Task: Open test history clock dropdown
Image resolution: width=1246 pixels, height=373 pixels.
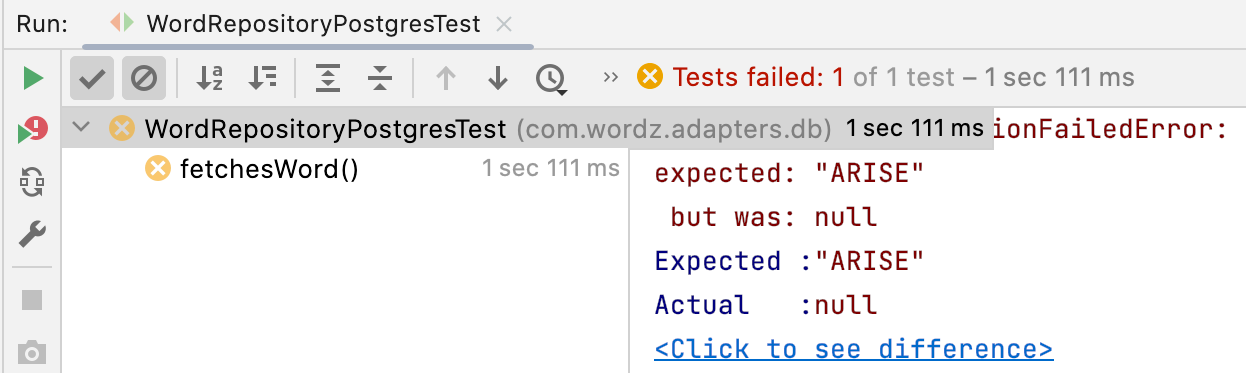Action: coord(552,79)
